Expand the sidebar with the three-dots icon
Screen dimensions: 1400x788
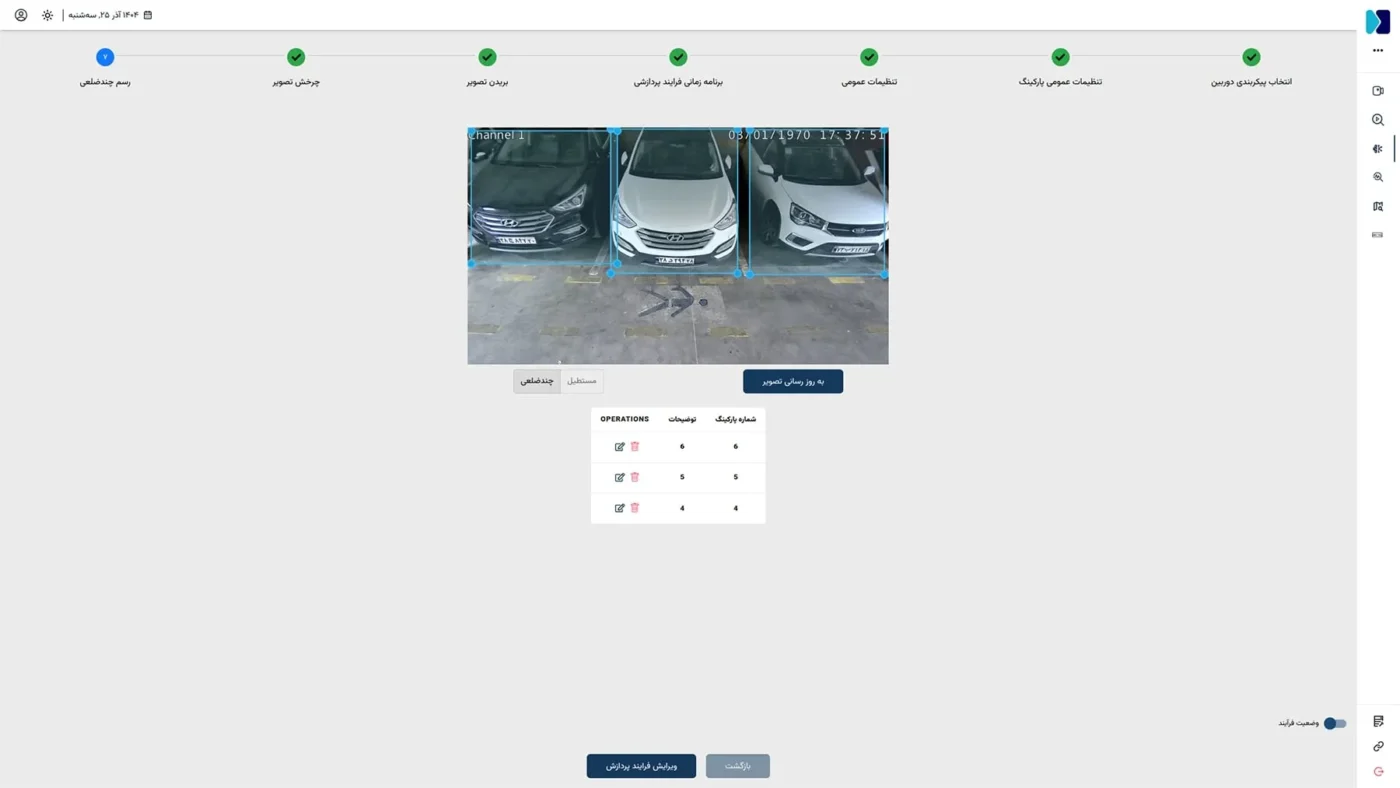1378,50
